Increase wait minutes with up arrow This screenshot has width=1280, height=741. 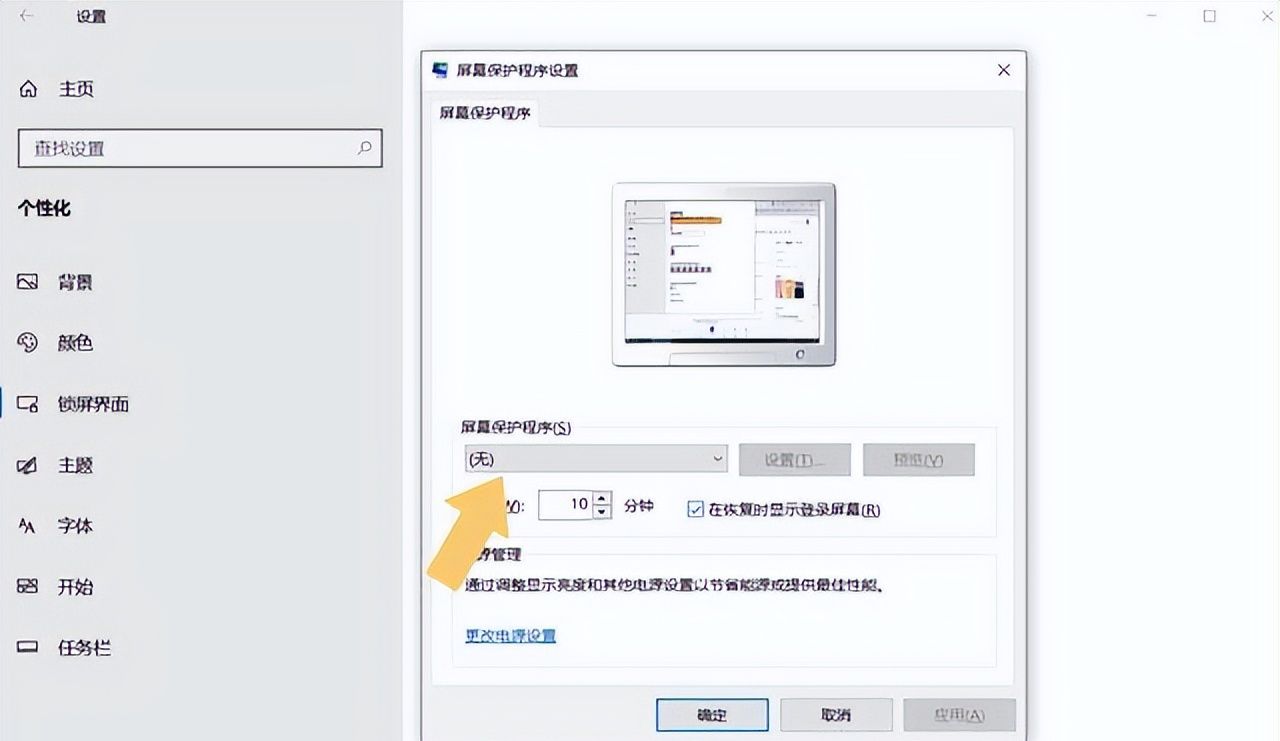click(601, 498)
